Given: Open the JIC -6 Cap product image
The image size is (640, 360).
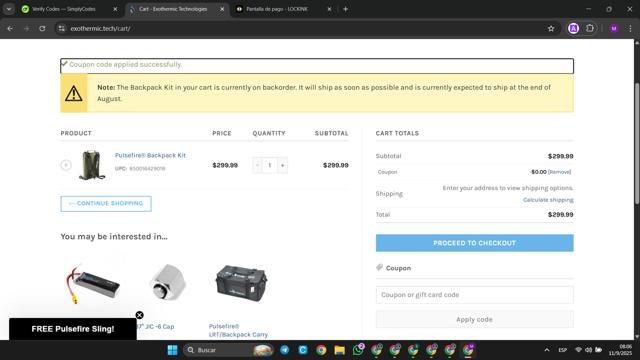Looking at the screenshot, I should [x=168, y=282].
